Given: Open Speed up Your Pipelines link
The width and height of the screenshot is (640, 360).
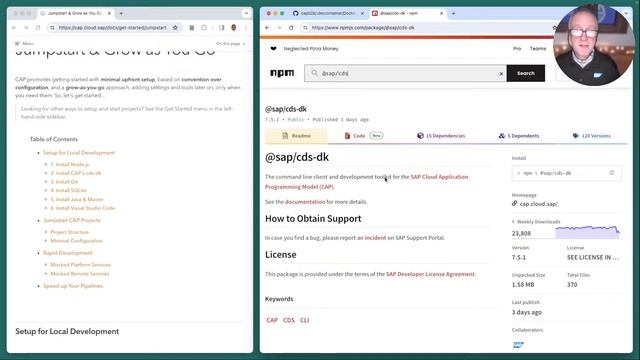Looking at the screenshot, I should [x=73, y=286].
